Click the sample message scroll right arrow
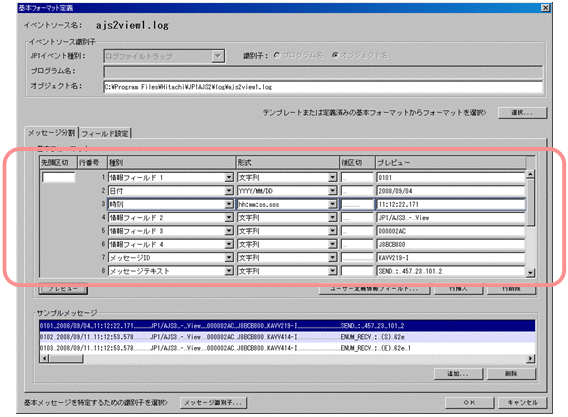Viewport: 568px width, 417px height. (x=530, y=359)
